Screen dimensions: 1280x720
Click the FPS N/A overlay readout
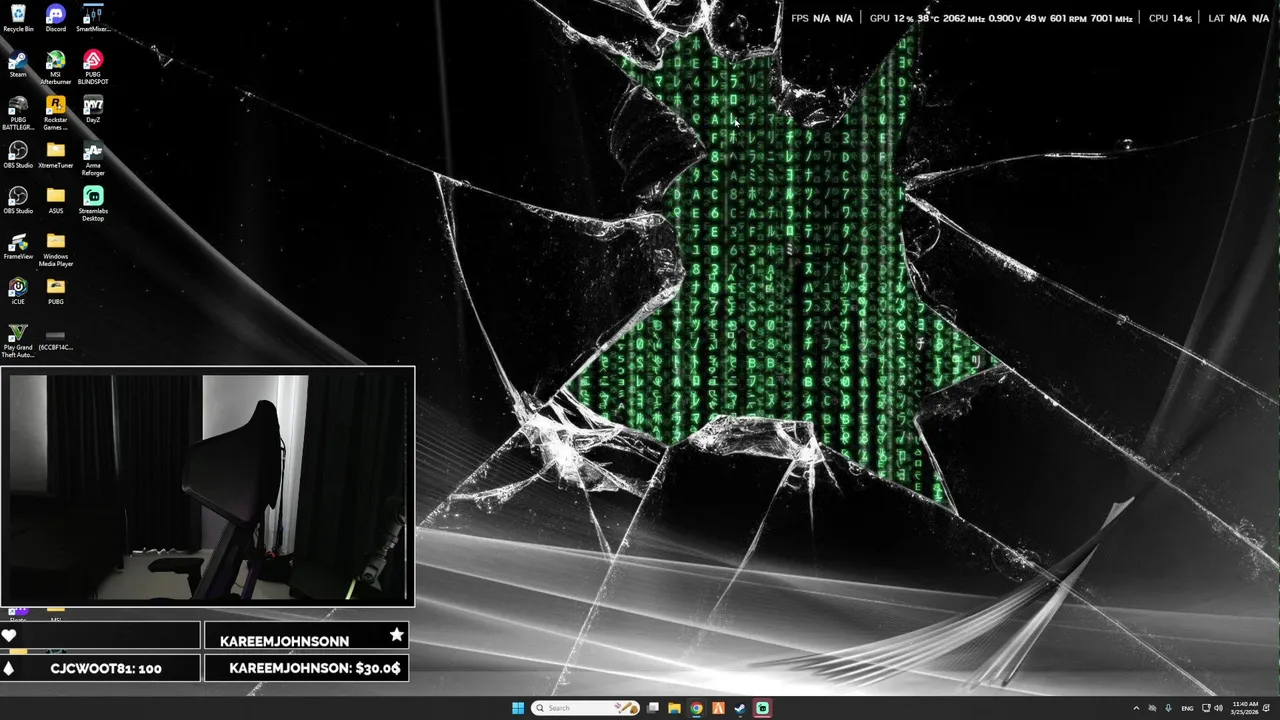(822, 18)
